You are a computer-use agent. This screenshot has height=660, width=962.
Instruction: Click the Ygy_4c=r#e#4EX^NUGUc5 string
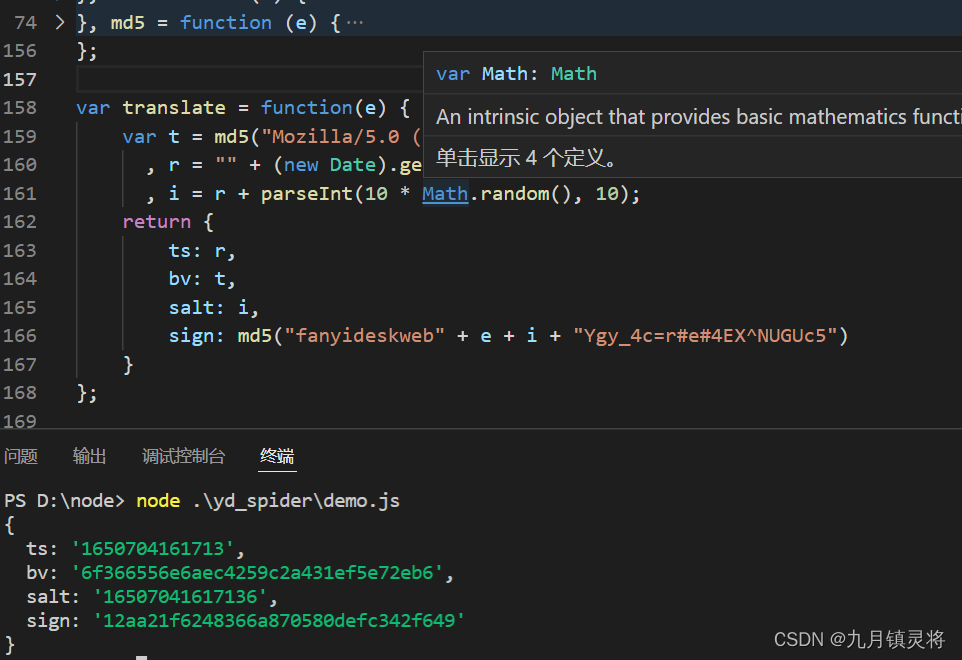[x=705, y=336]
